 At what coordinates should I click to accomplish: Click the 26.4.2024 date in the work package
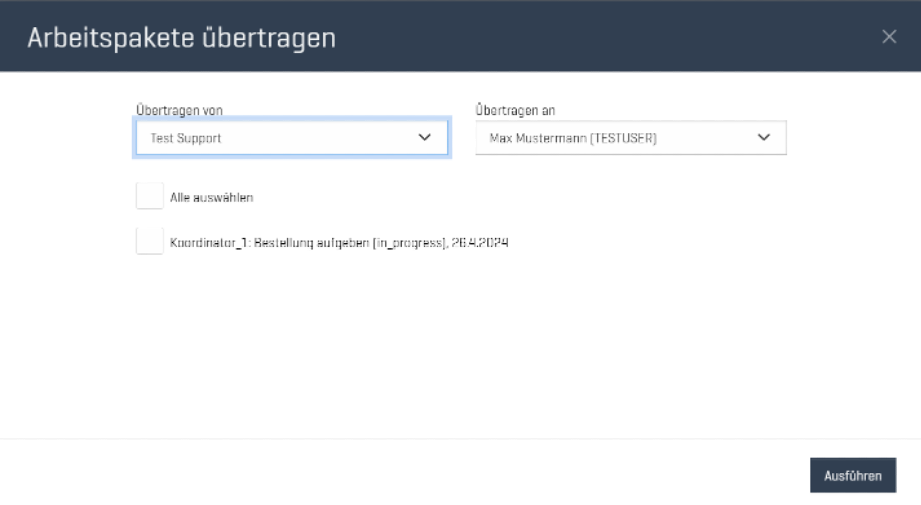click(480, 243)
